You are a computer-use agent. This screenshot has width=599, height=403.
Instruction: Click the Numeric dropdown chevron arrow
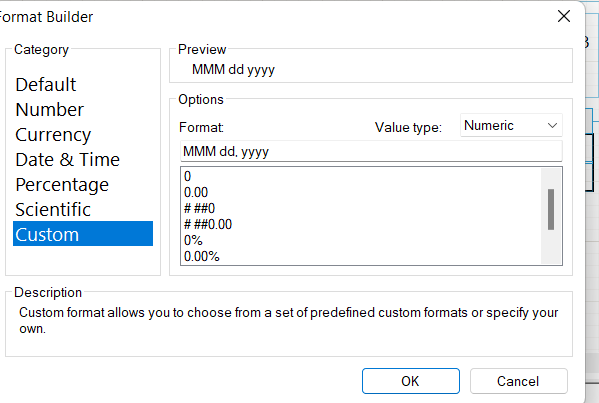(552, 125)
